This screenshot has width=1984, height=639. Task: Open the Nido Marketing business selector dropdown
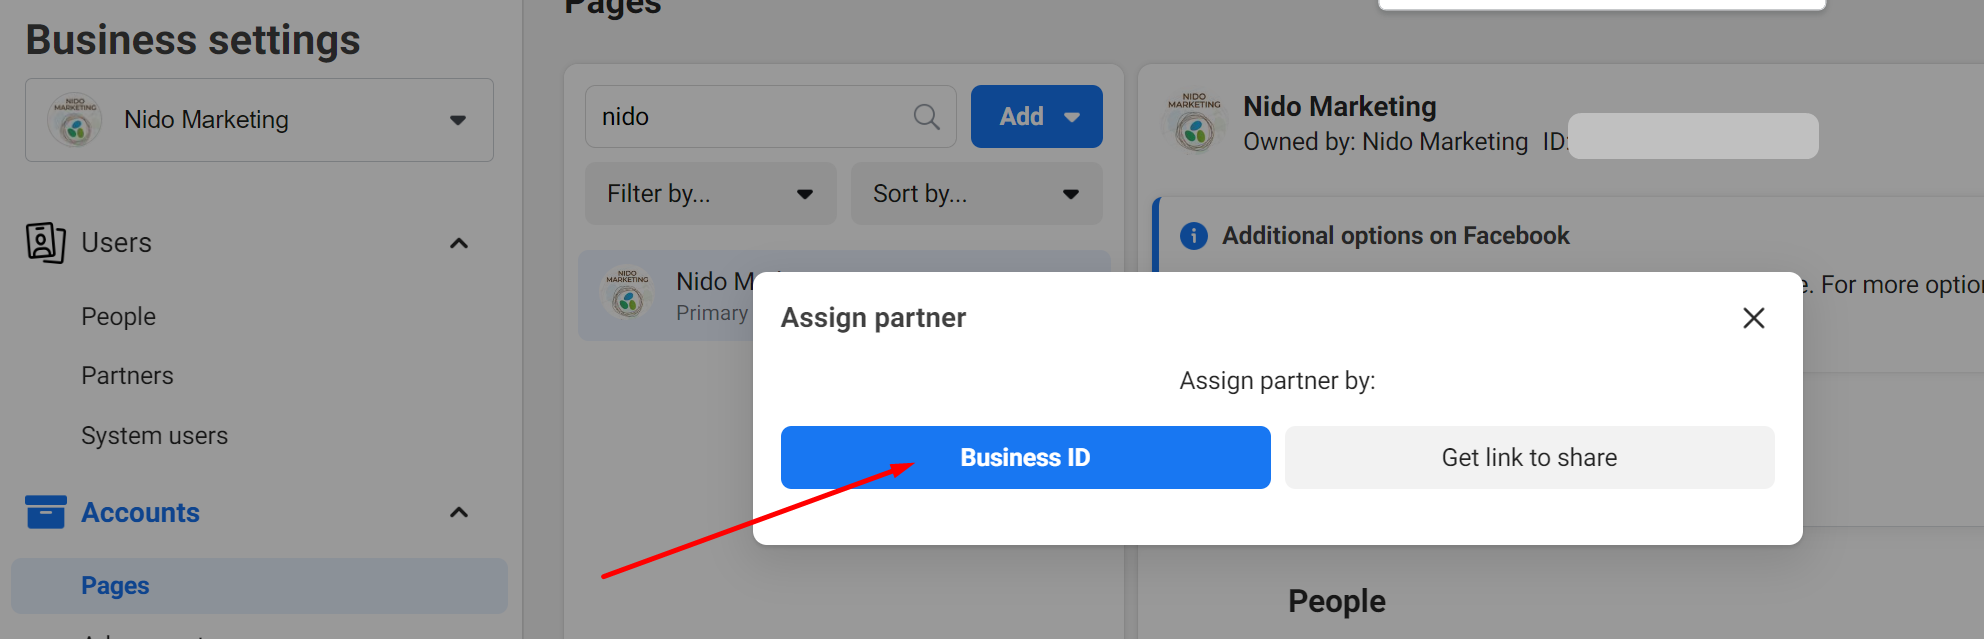[259, 120]
